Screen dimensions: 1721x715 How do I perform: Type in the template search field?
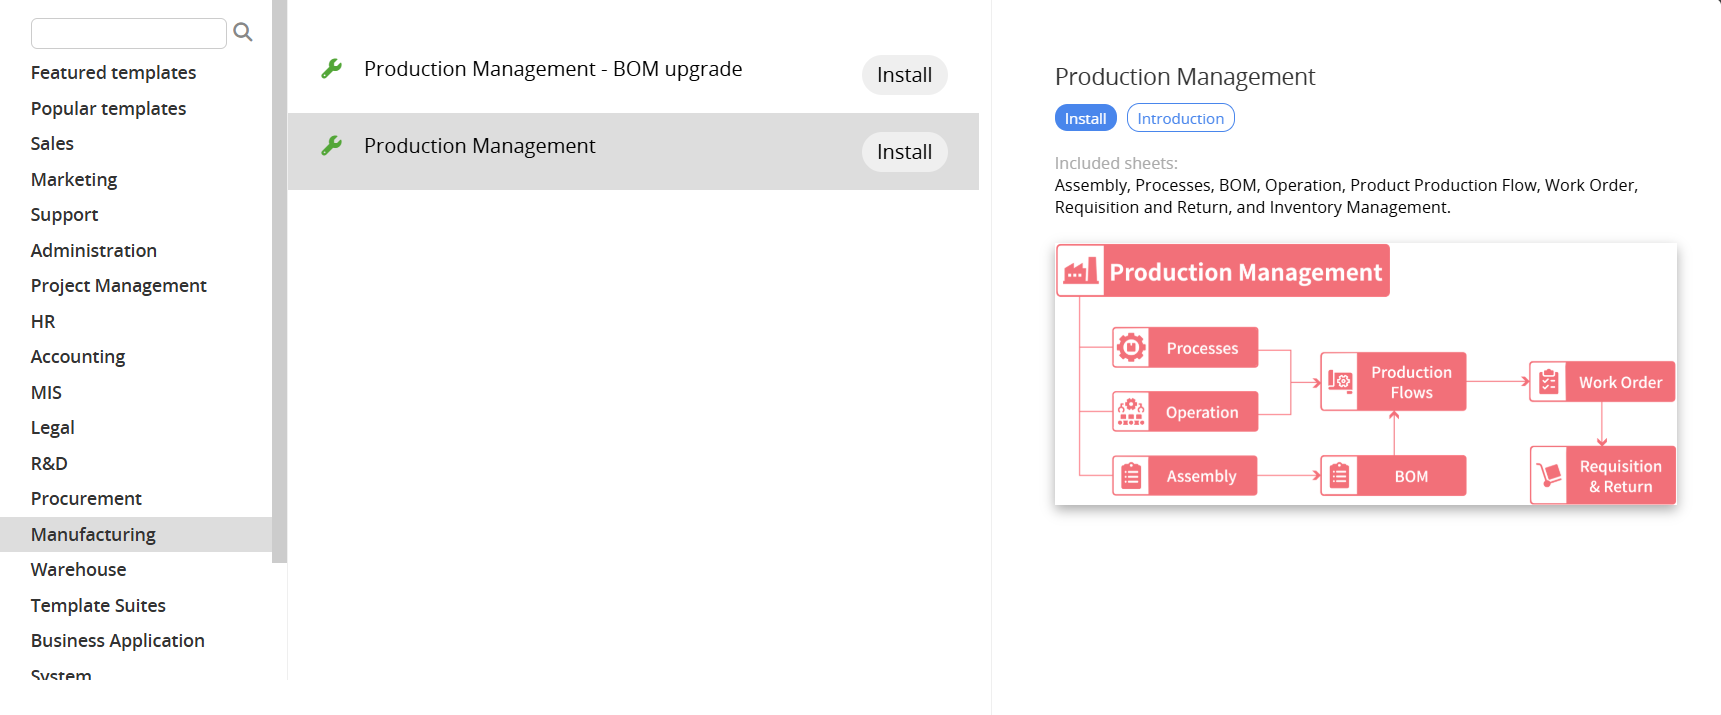tap(129, 33)
